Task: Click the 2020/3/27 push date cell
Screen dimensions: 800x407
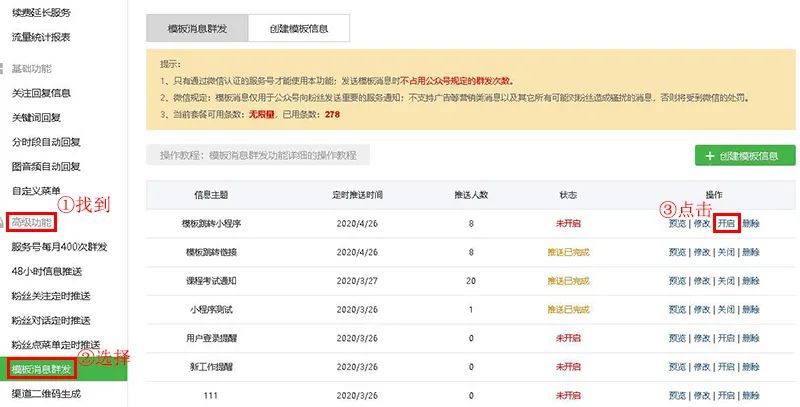Action: 357,281
